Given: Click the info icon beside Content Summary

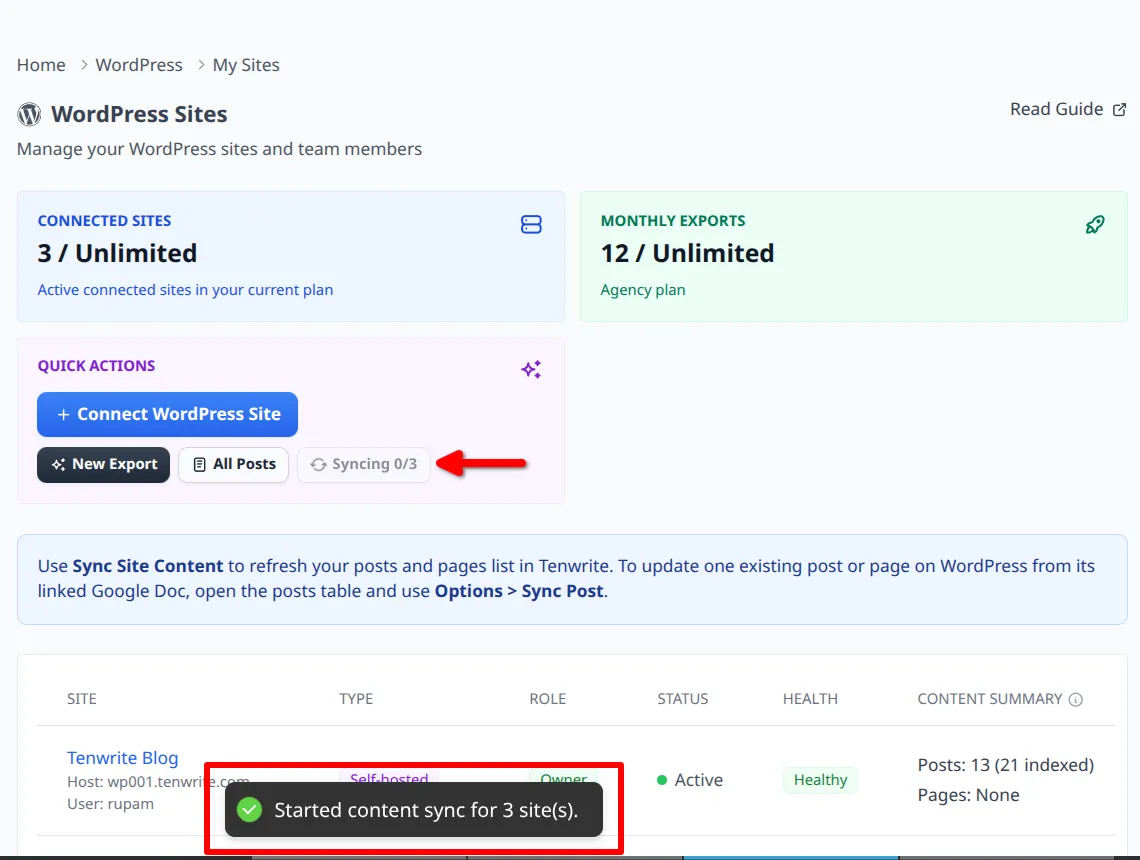Looking at the screenshot, I should click(1075, 699).
